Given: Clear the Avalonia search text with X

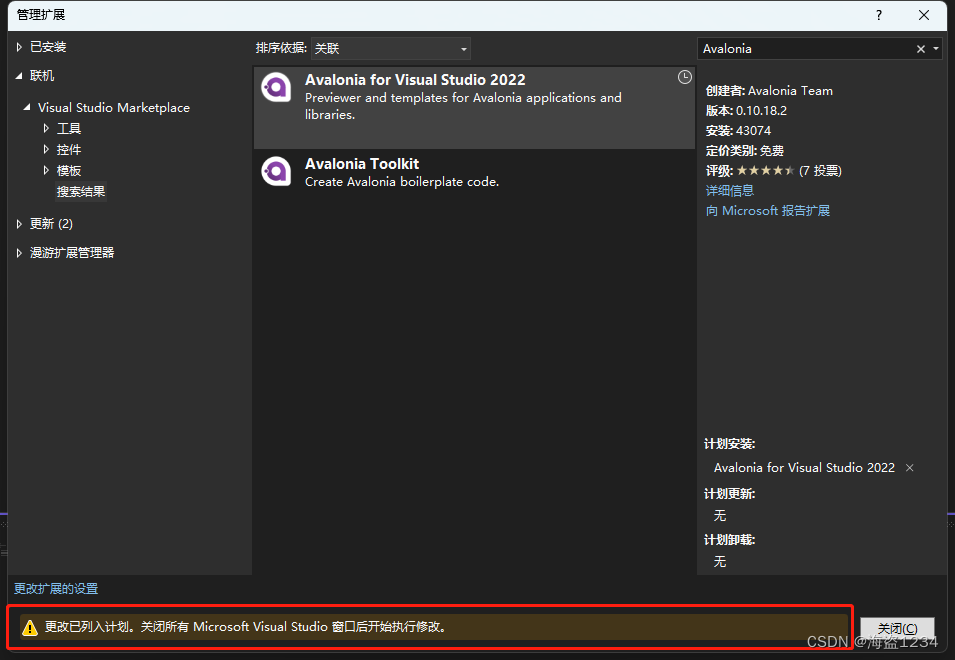Looking at the screenshot, I should click(x=920, y=49).
